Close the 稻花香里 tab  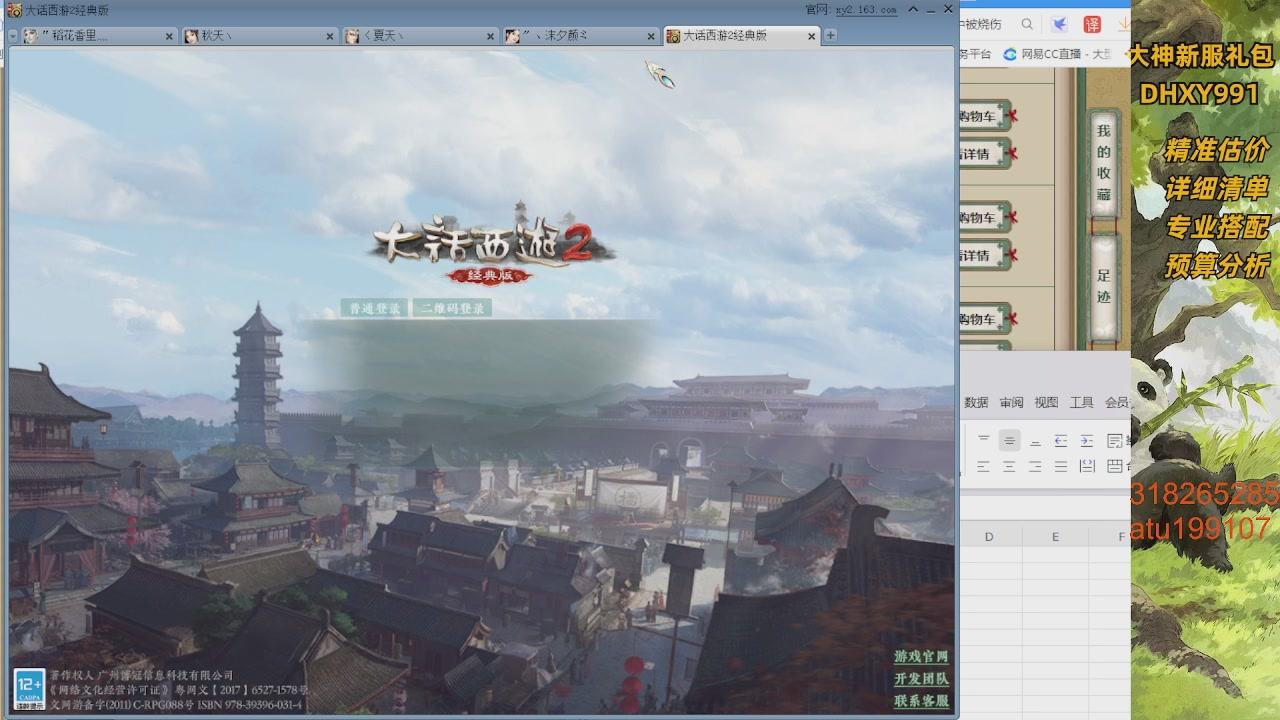pos(169,36)
